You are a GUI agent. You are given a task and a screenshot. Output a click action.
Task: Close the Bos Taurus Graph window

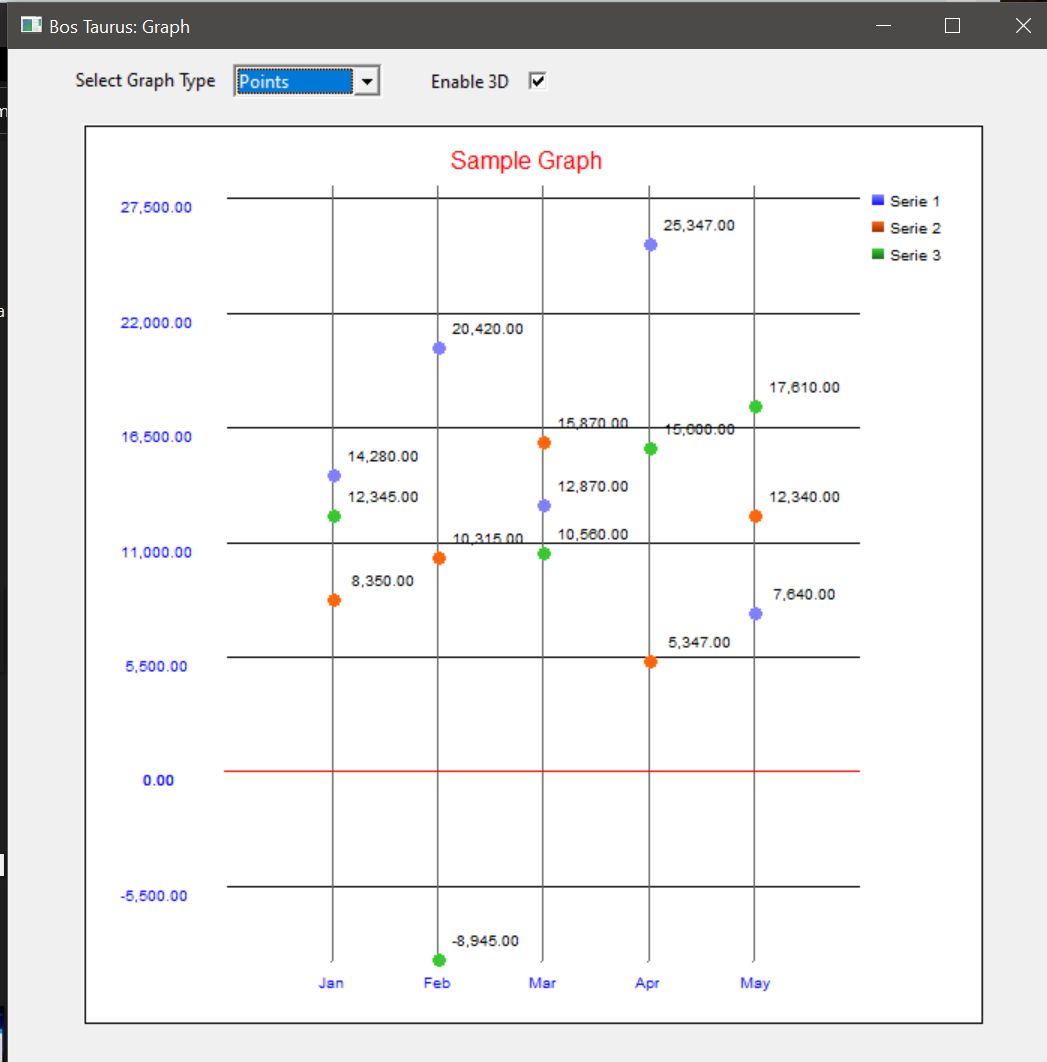[x=1022, y=26]
